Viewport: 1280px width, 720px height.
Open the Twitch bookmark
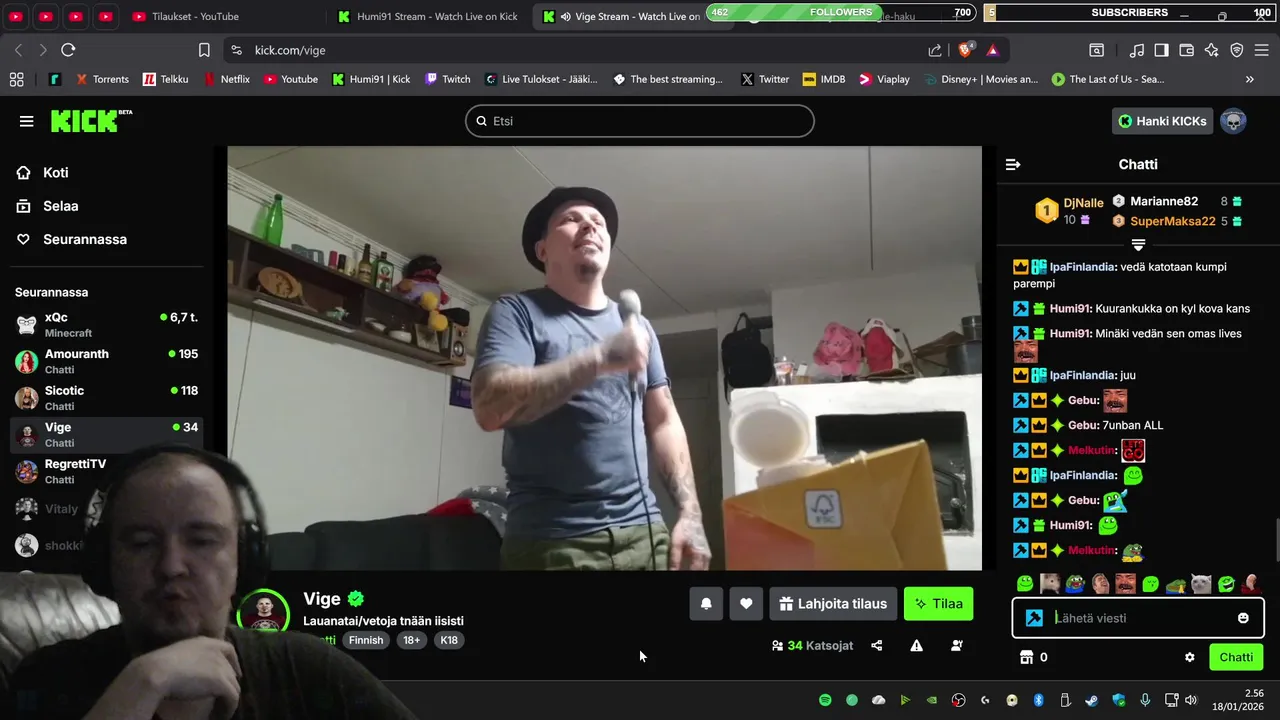[x=447, y=79]
